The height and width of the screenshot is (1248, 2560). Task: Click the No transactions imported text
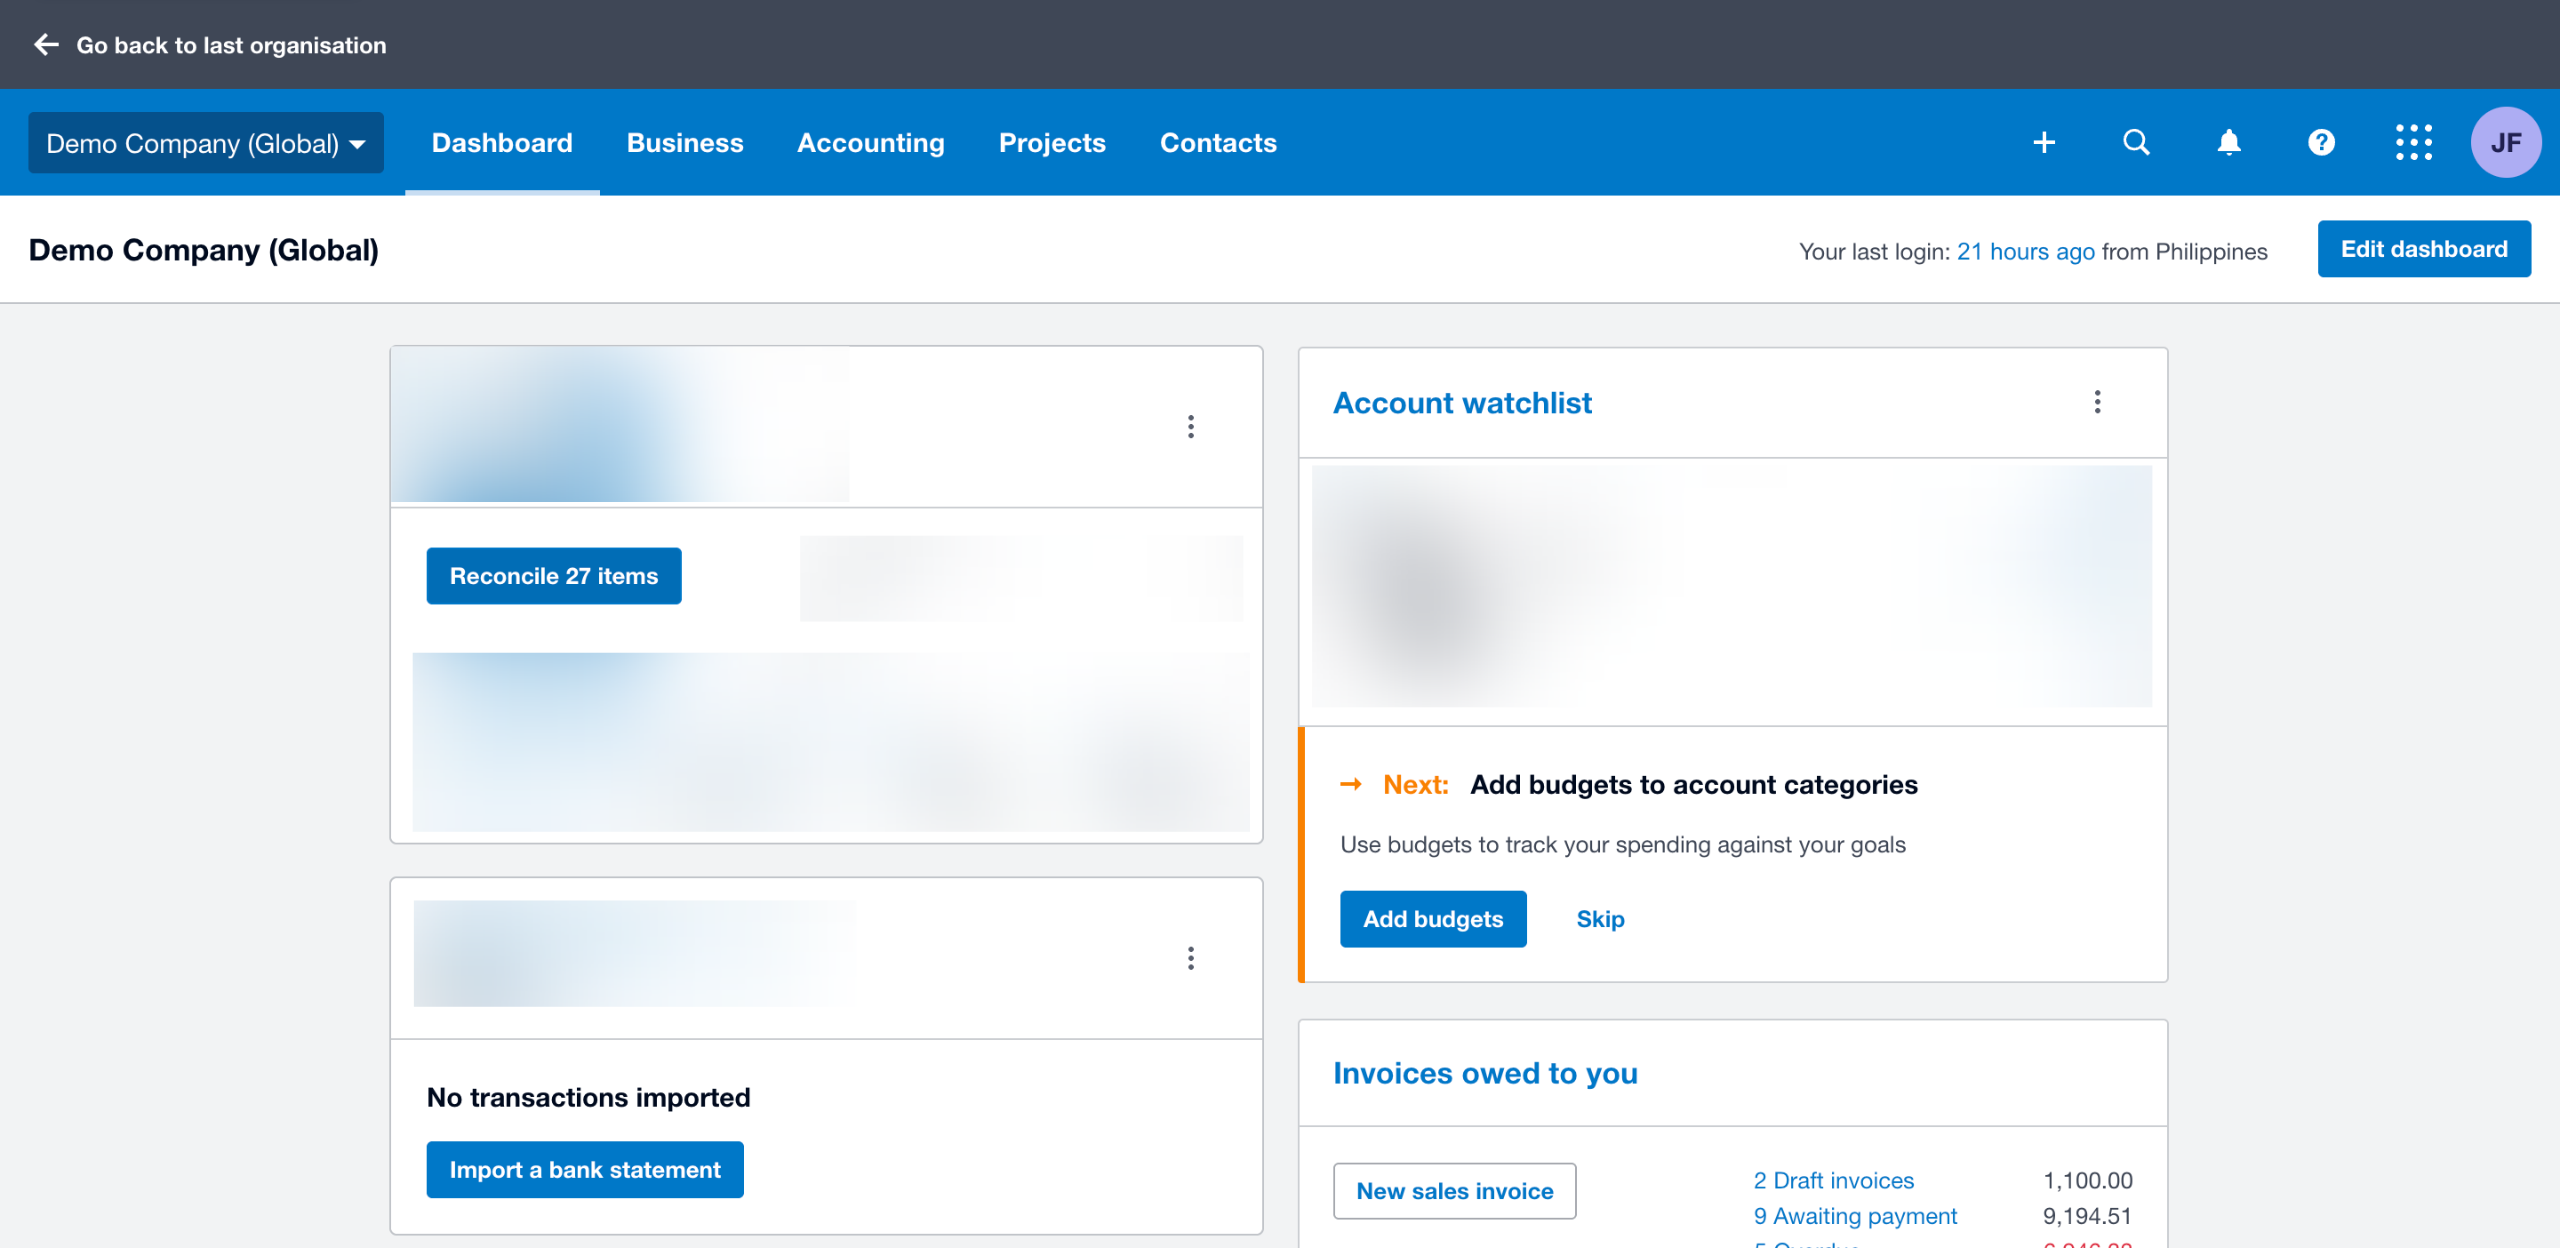click(589, 1097)
